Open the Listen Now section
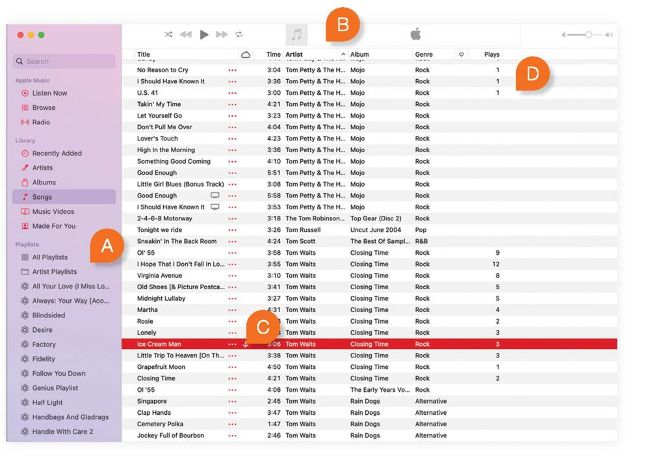The width and height of the screenshot is (650, 466). tap(49, 93)
